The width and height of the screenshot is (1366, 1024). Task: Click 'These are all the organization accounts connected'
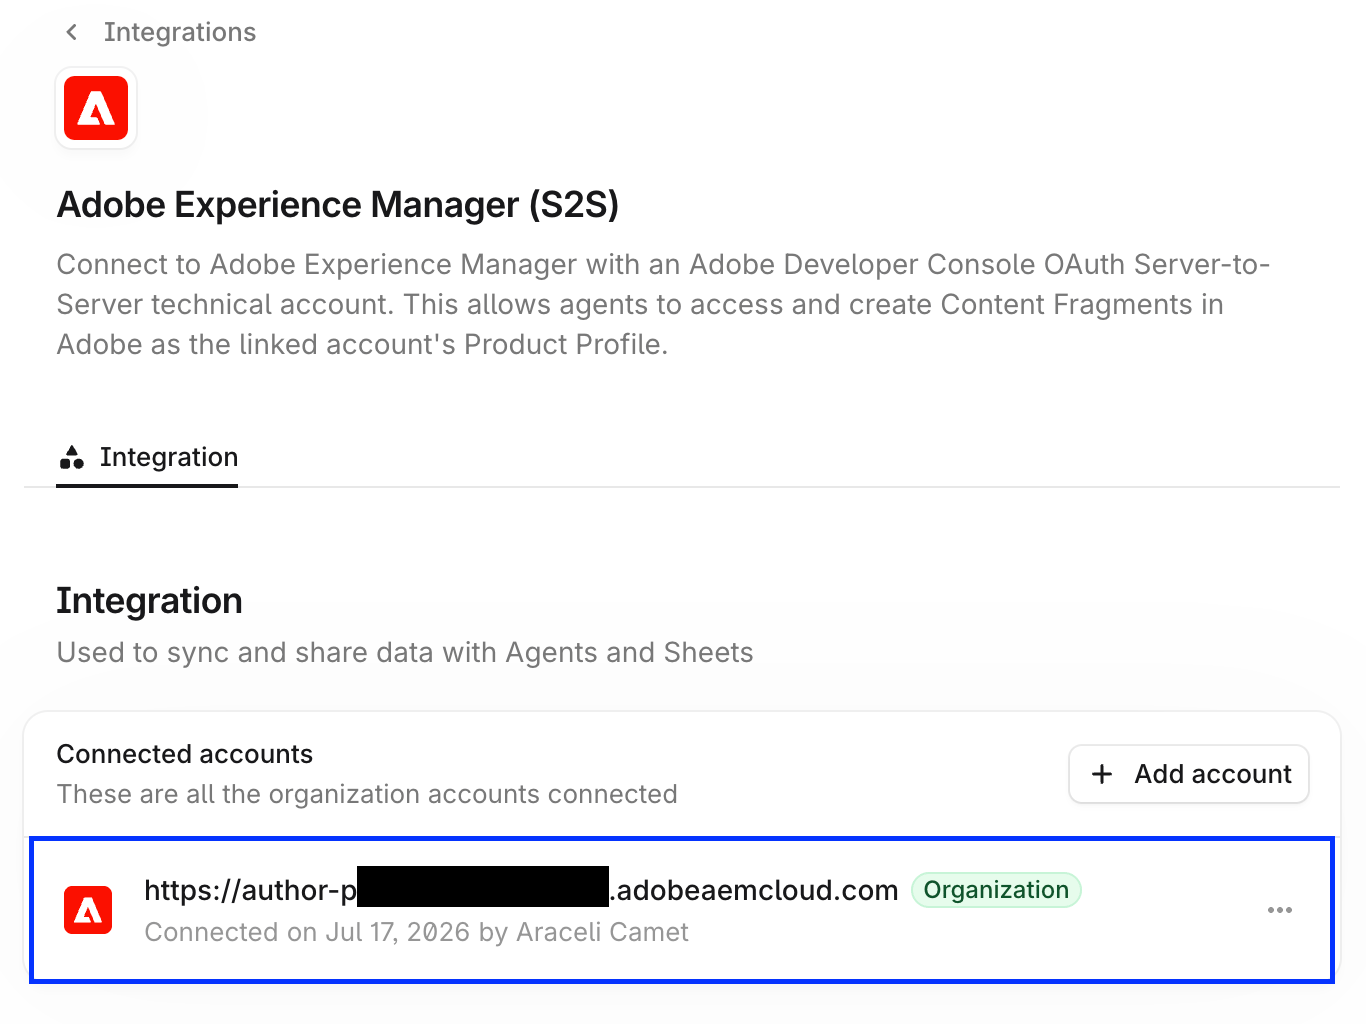tap(367, 794)
